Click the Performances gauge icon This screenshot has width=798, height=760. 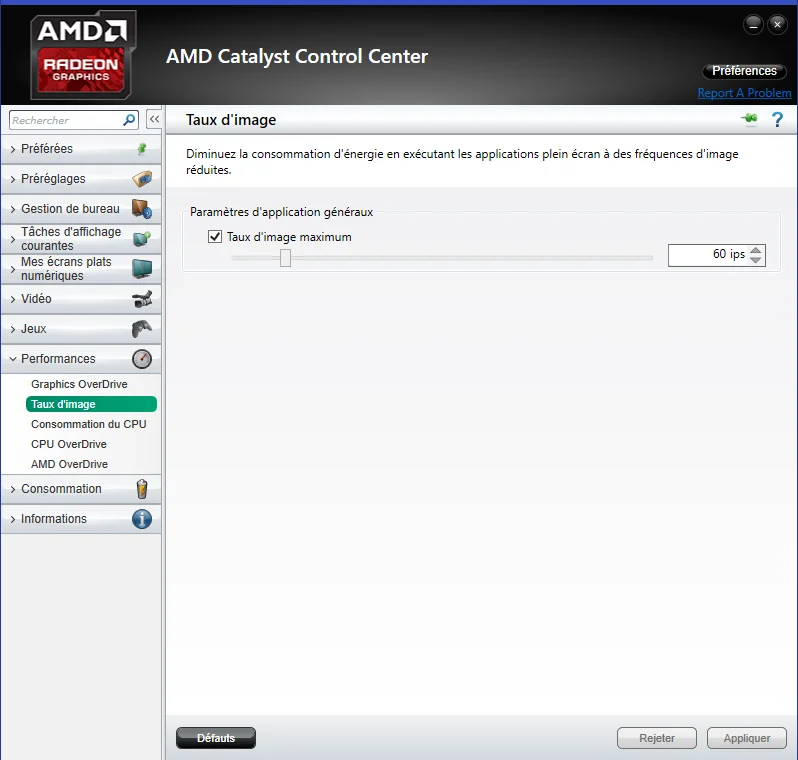click(142, 359)
